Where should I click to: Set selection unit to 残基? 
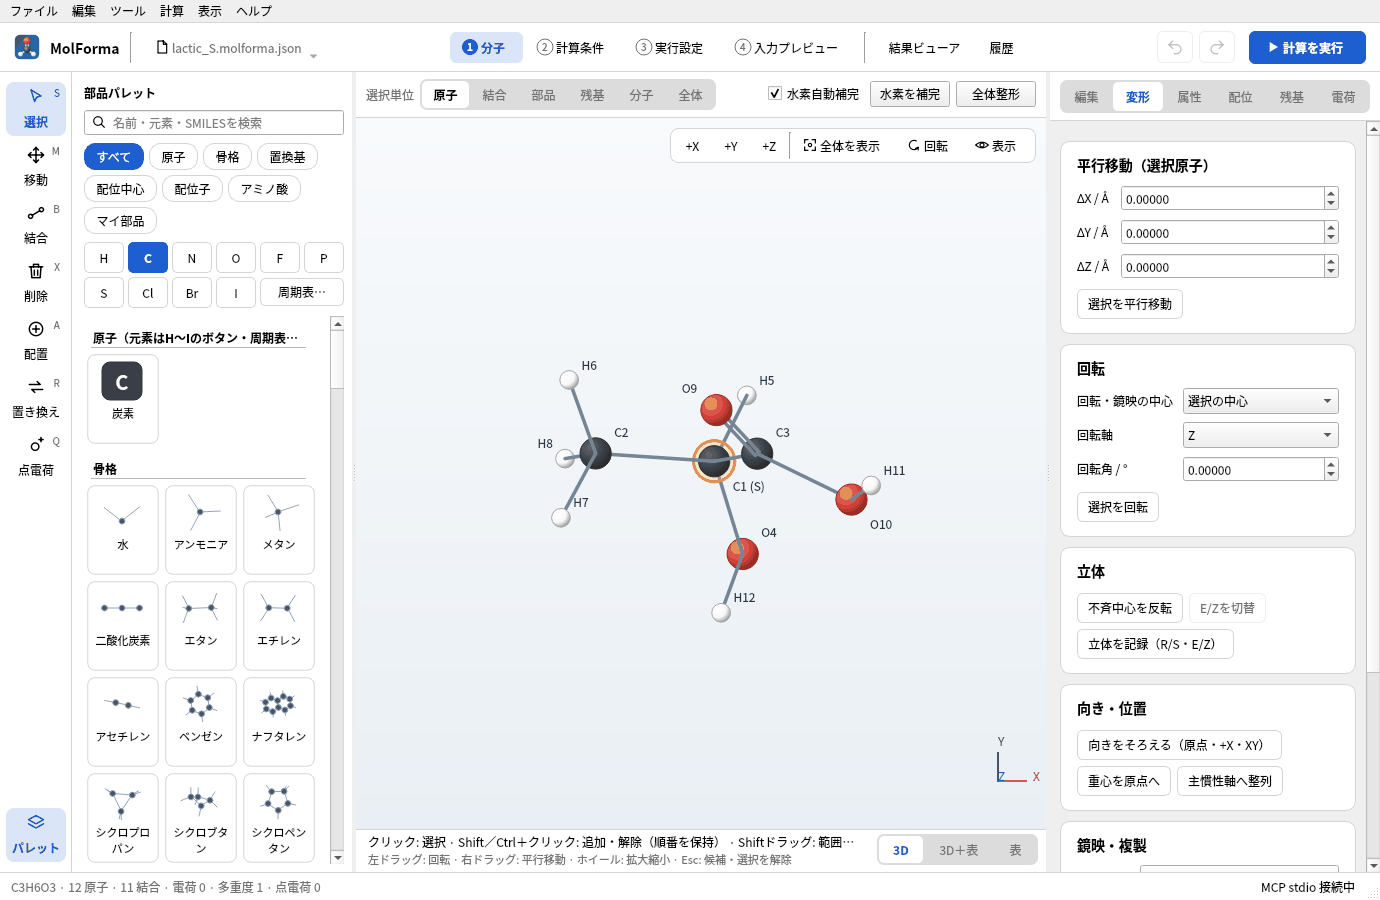click(592, 95)
